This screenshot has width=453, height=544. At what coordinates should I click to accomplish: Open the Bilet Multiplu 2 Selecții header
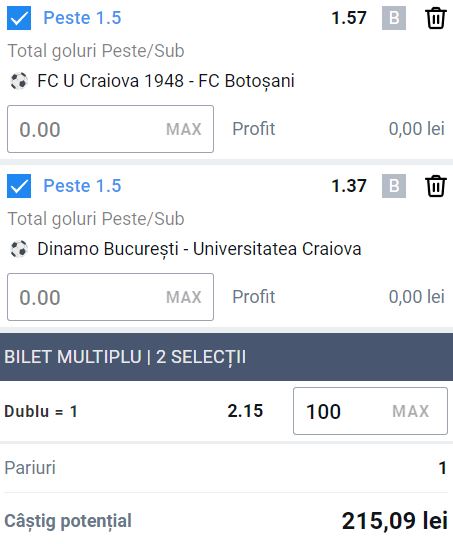(226, 357)
